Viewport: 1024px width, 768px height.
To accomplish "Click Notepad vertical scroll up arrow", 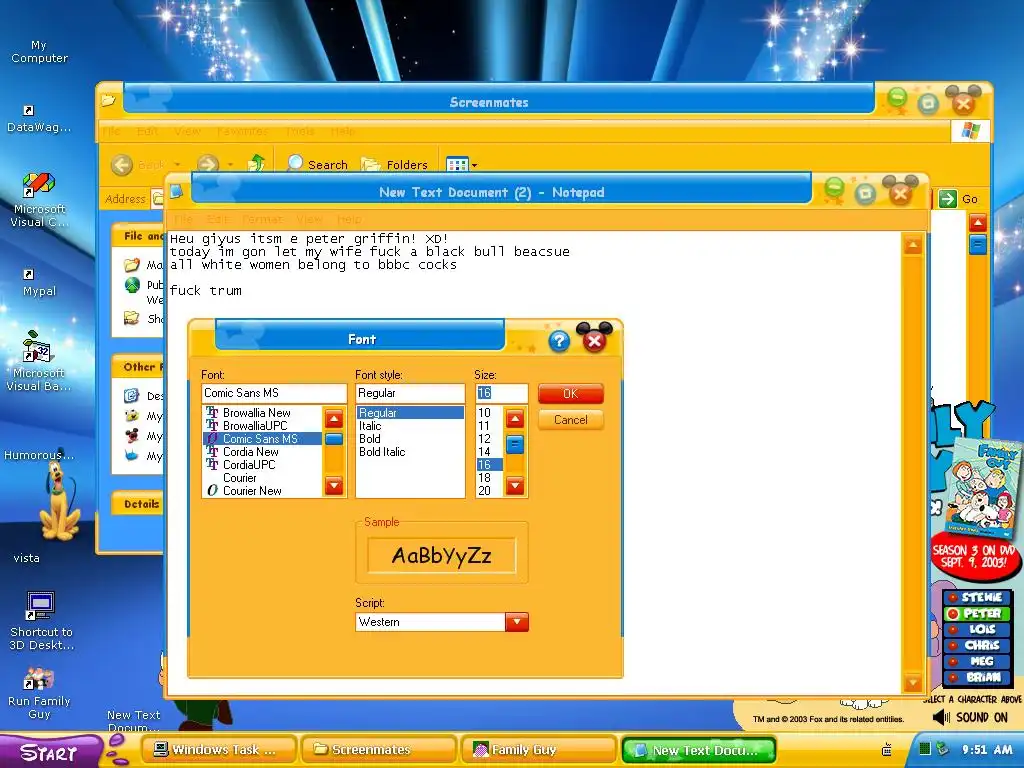I will (x=912, y=245).
